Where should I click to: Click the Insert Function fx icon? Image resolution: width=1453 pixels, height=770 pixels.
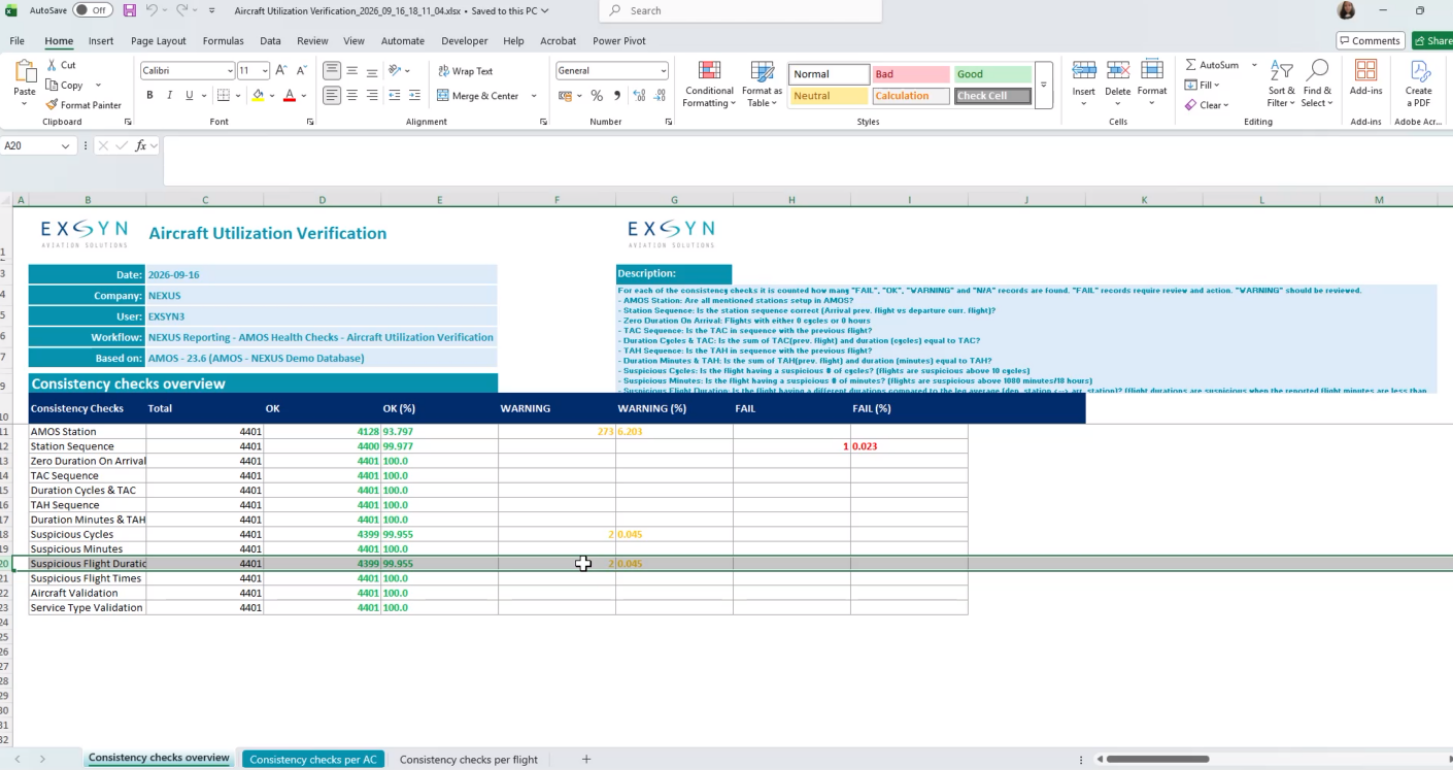tap(141, 146)
